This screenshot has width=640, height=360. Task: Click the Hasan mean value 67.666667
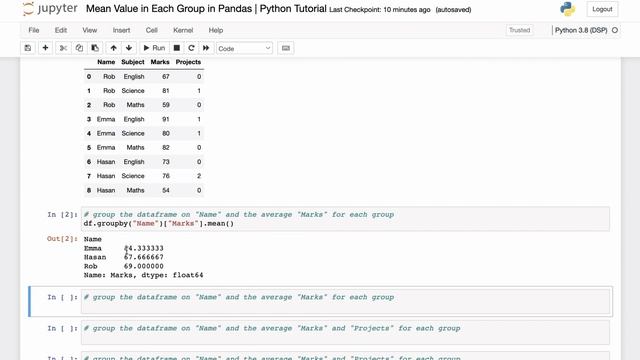[x=144, y=257]
